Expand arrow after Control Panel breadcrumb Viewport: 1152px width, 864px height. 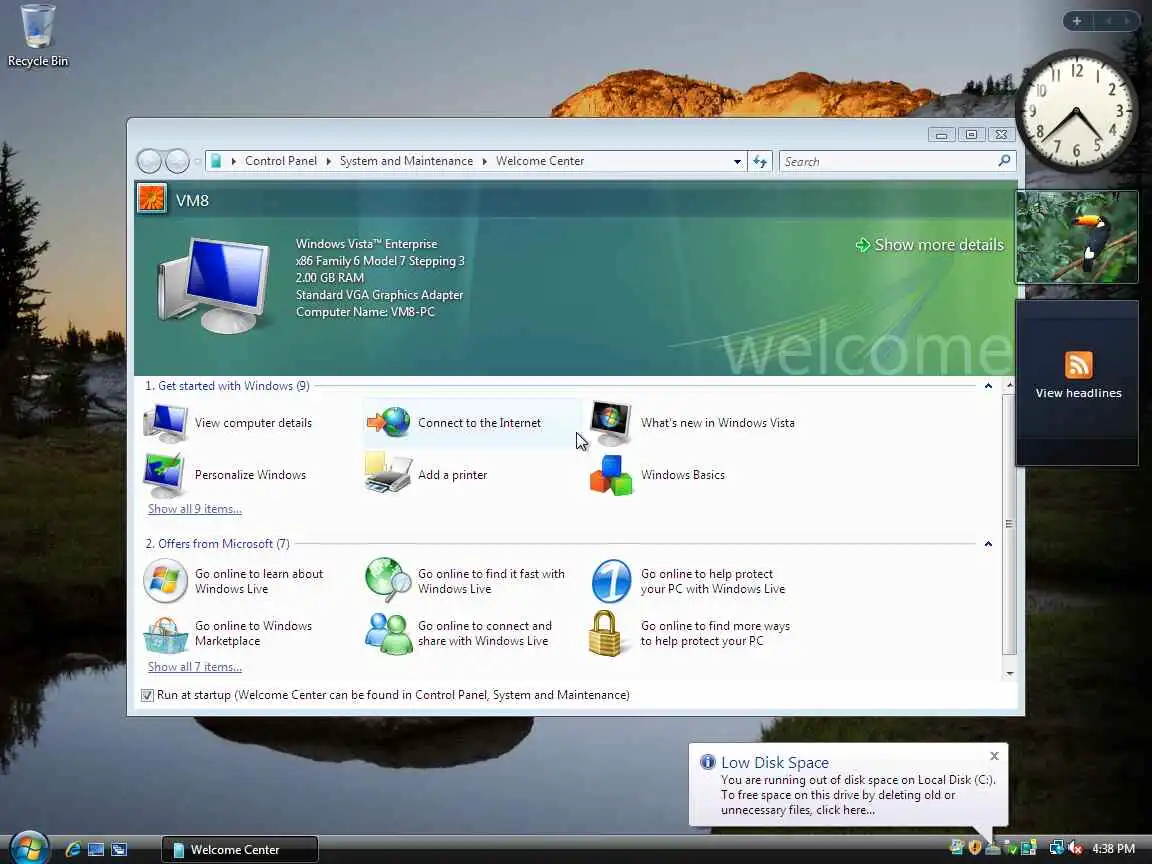[x=328, y=161]
